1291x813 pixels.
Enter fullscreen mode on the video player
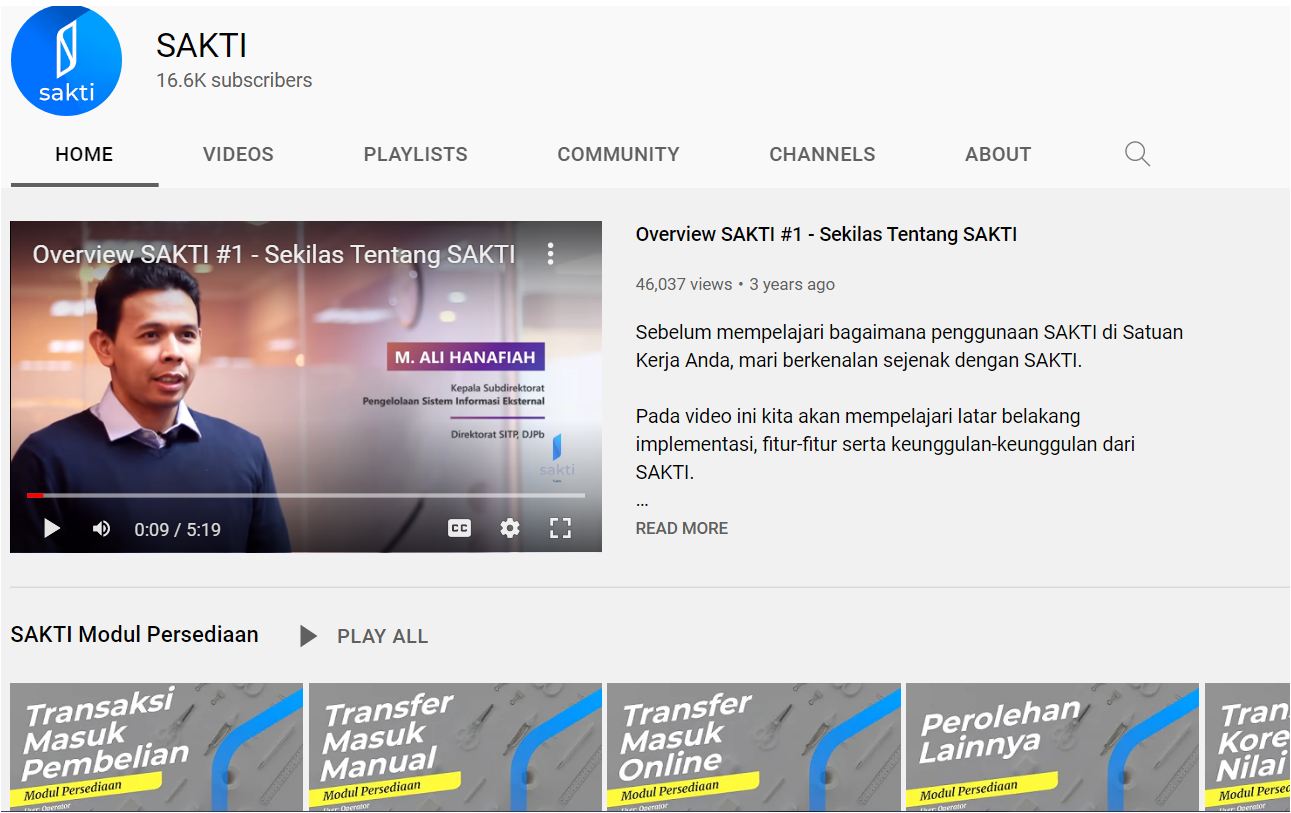560,528
